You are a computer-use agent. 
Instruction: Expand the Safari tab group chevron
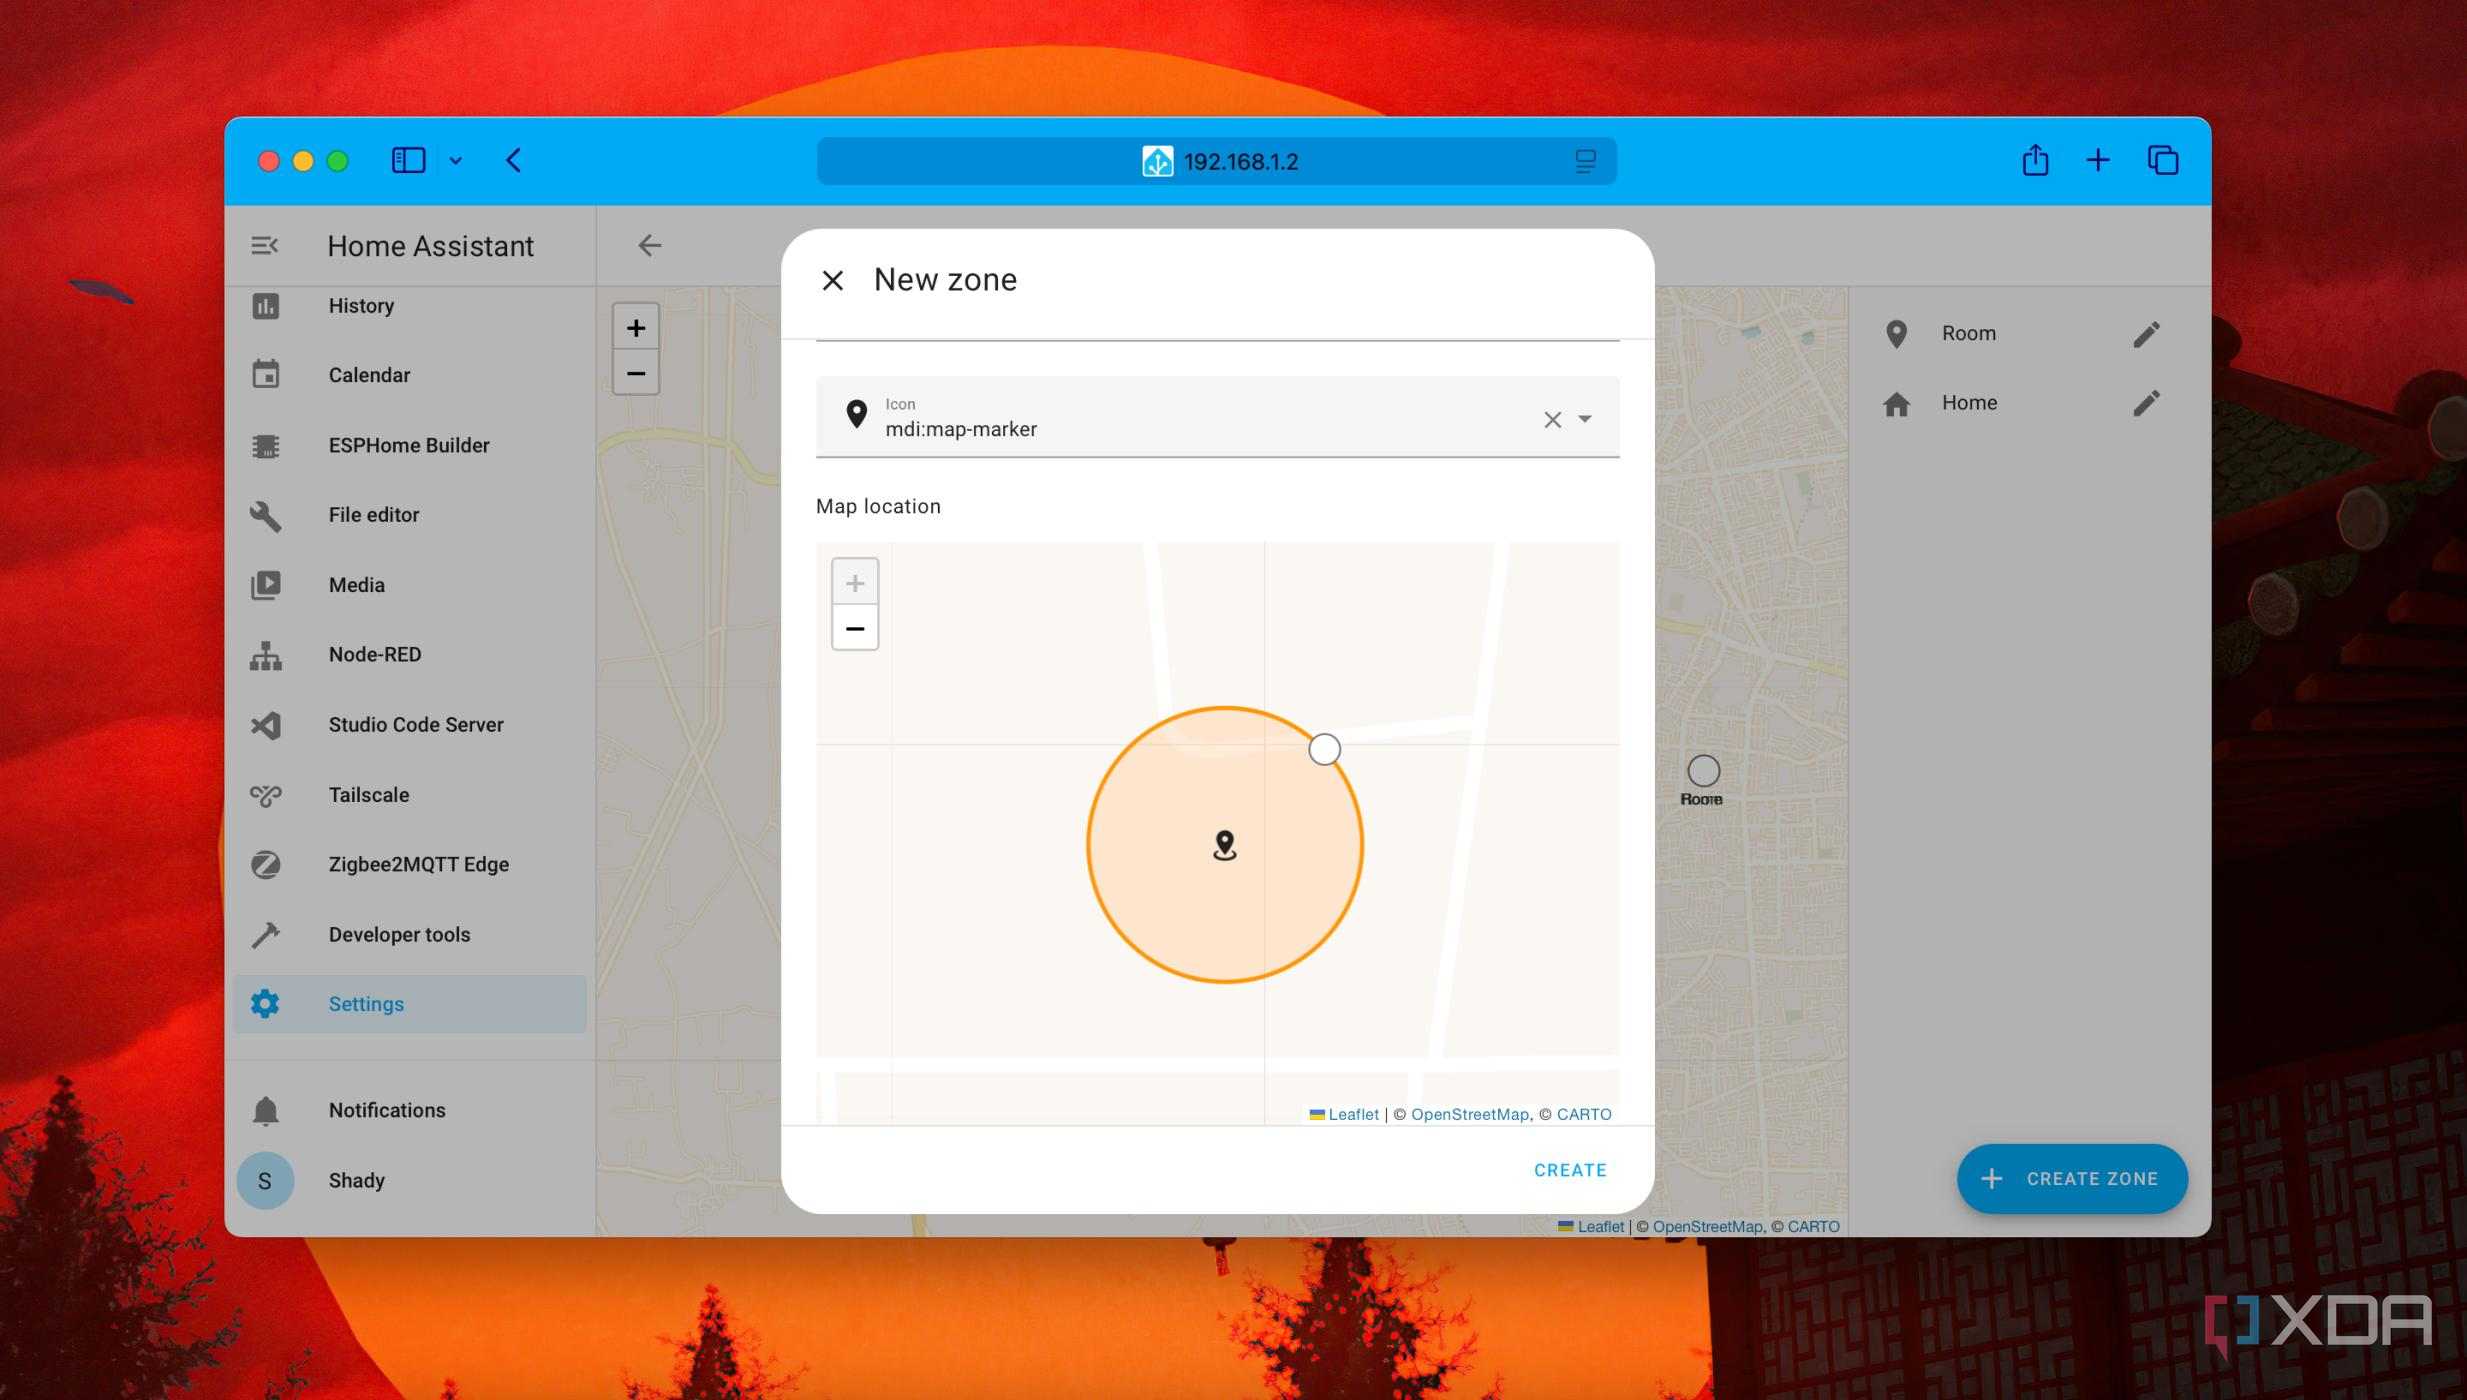click(455, 161)
